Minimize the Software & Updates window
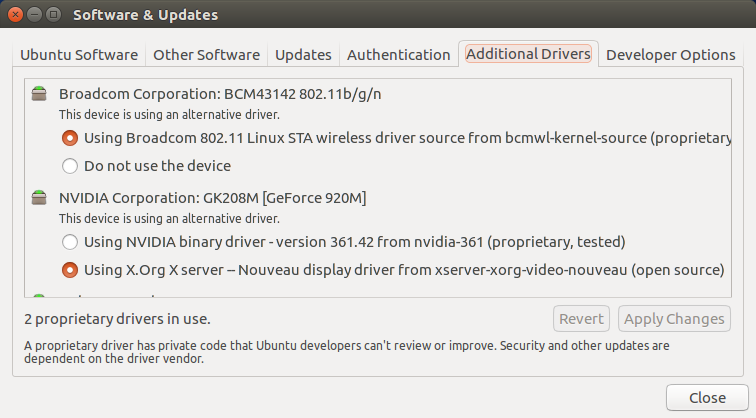Screen dimensions: 756x418 [x=34, y=14]
